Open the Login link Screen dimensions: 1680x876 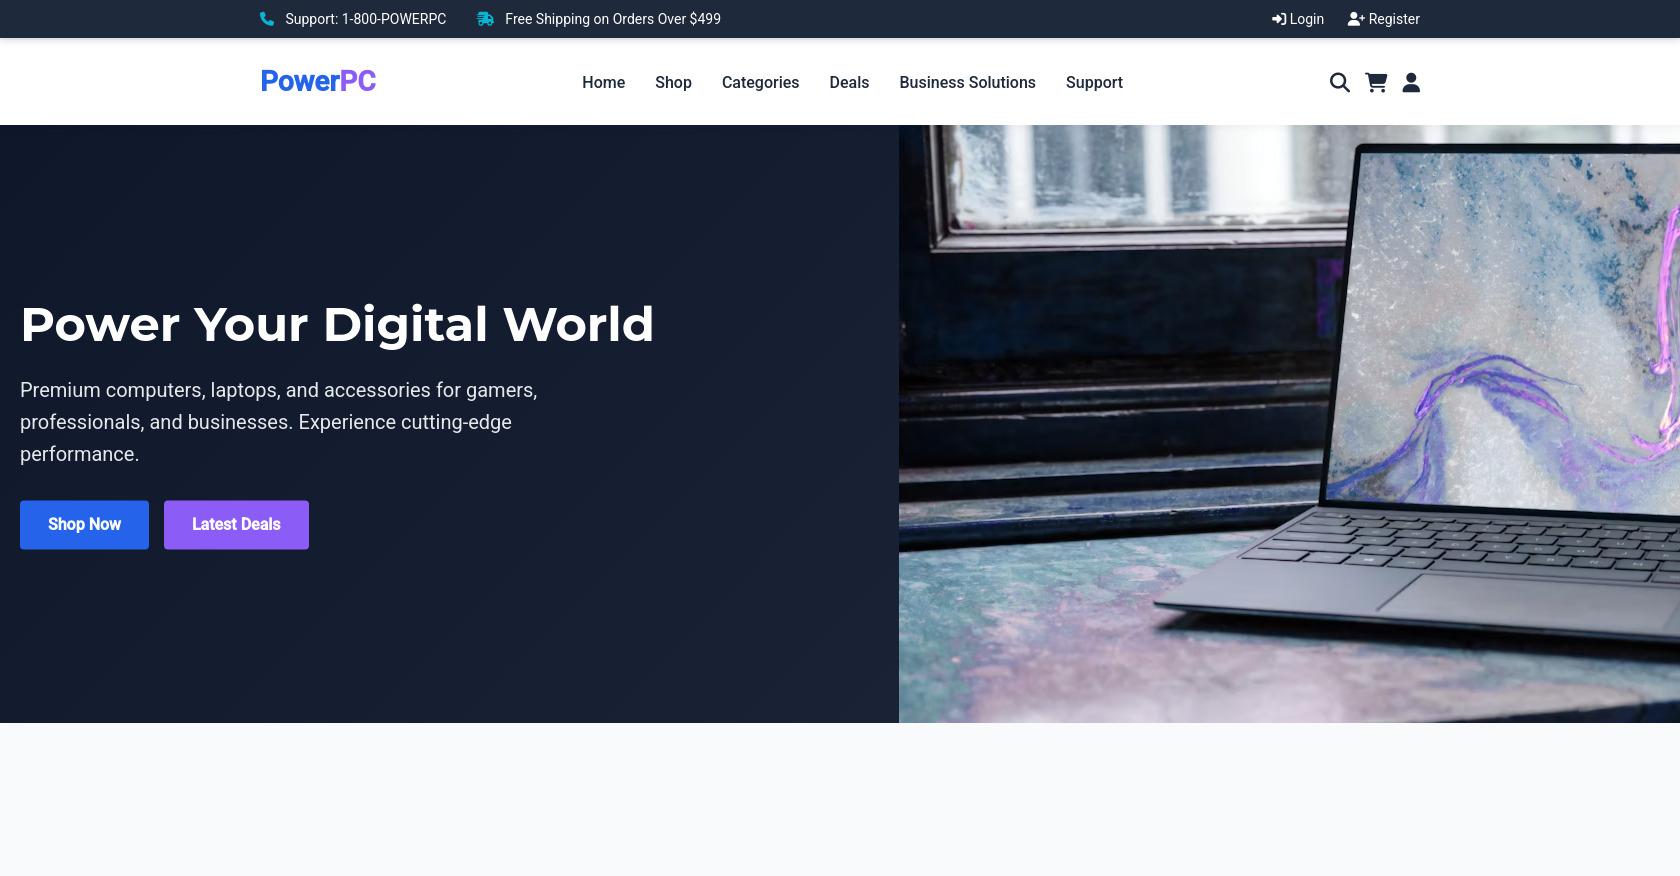pyautogui.click(x=1298, y=19)
